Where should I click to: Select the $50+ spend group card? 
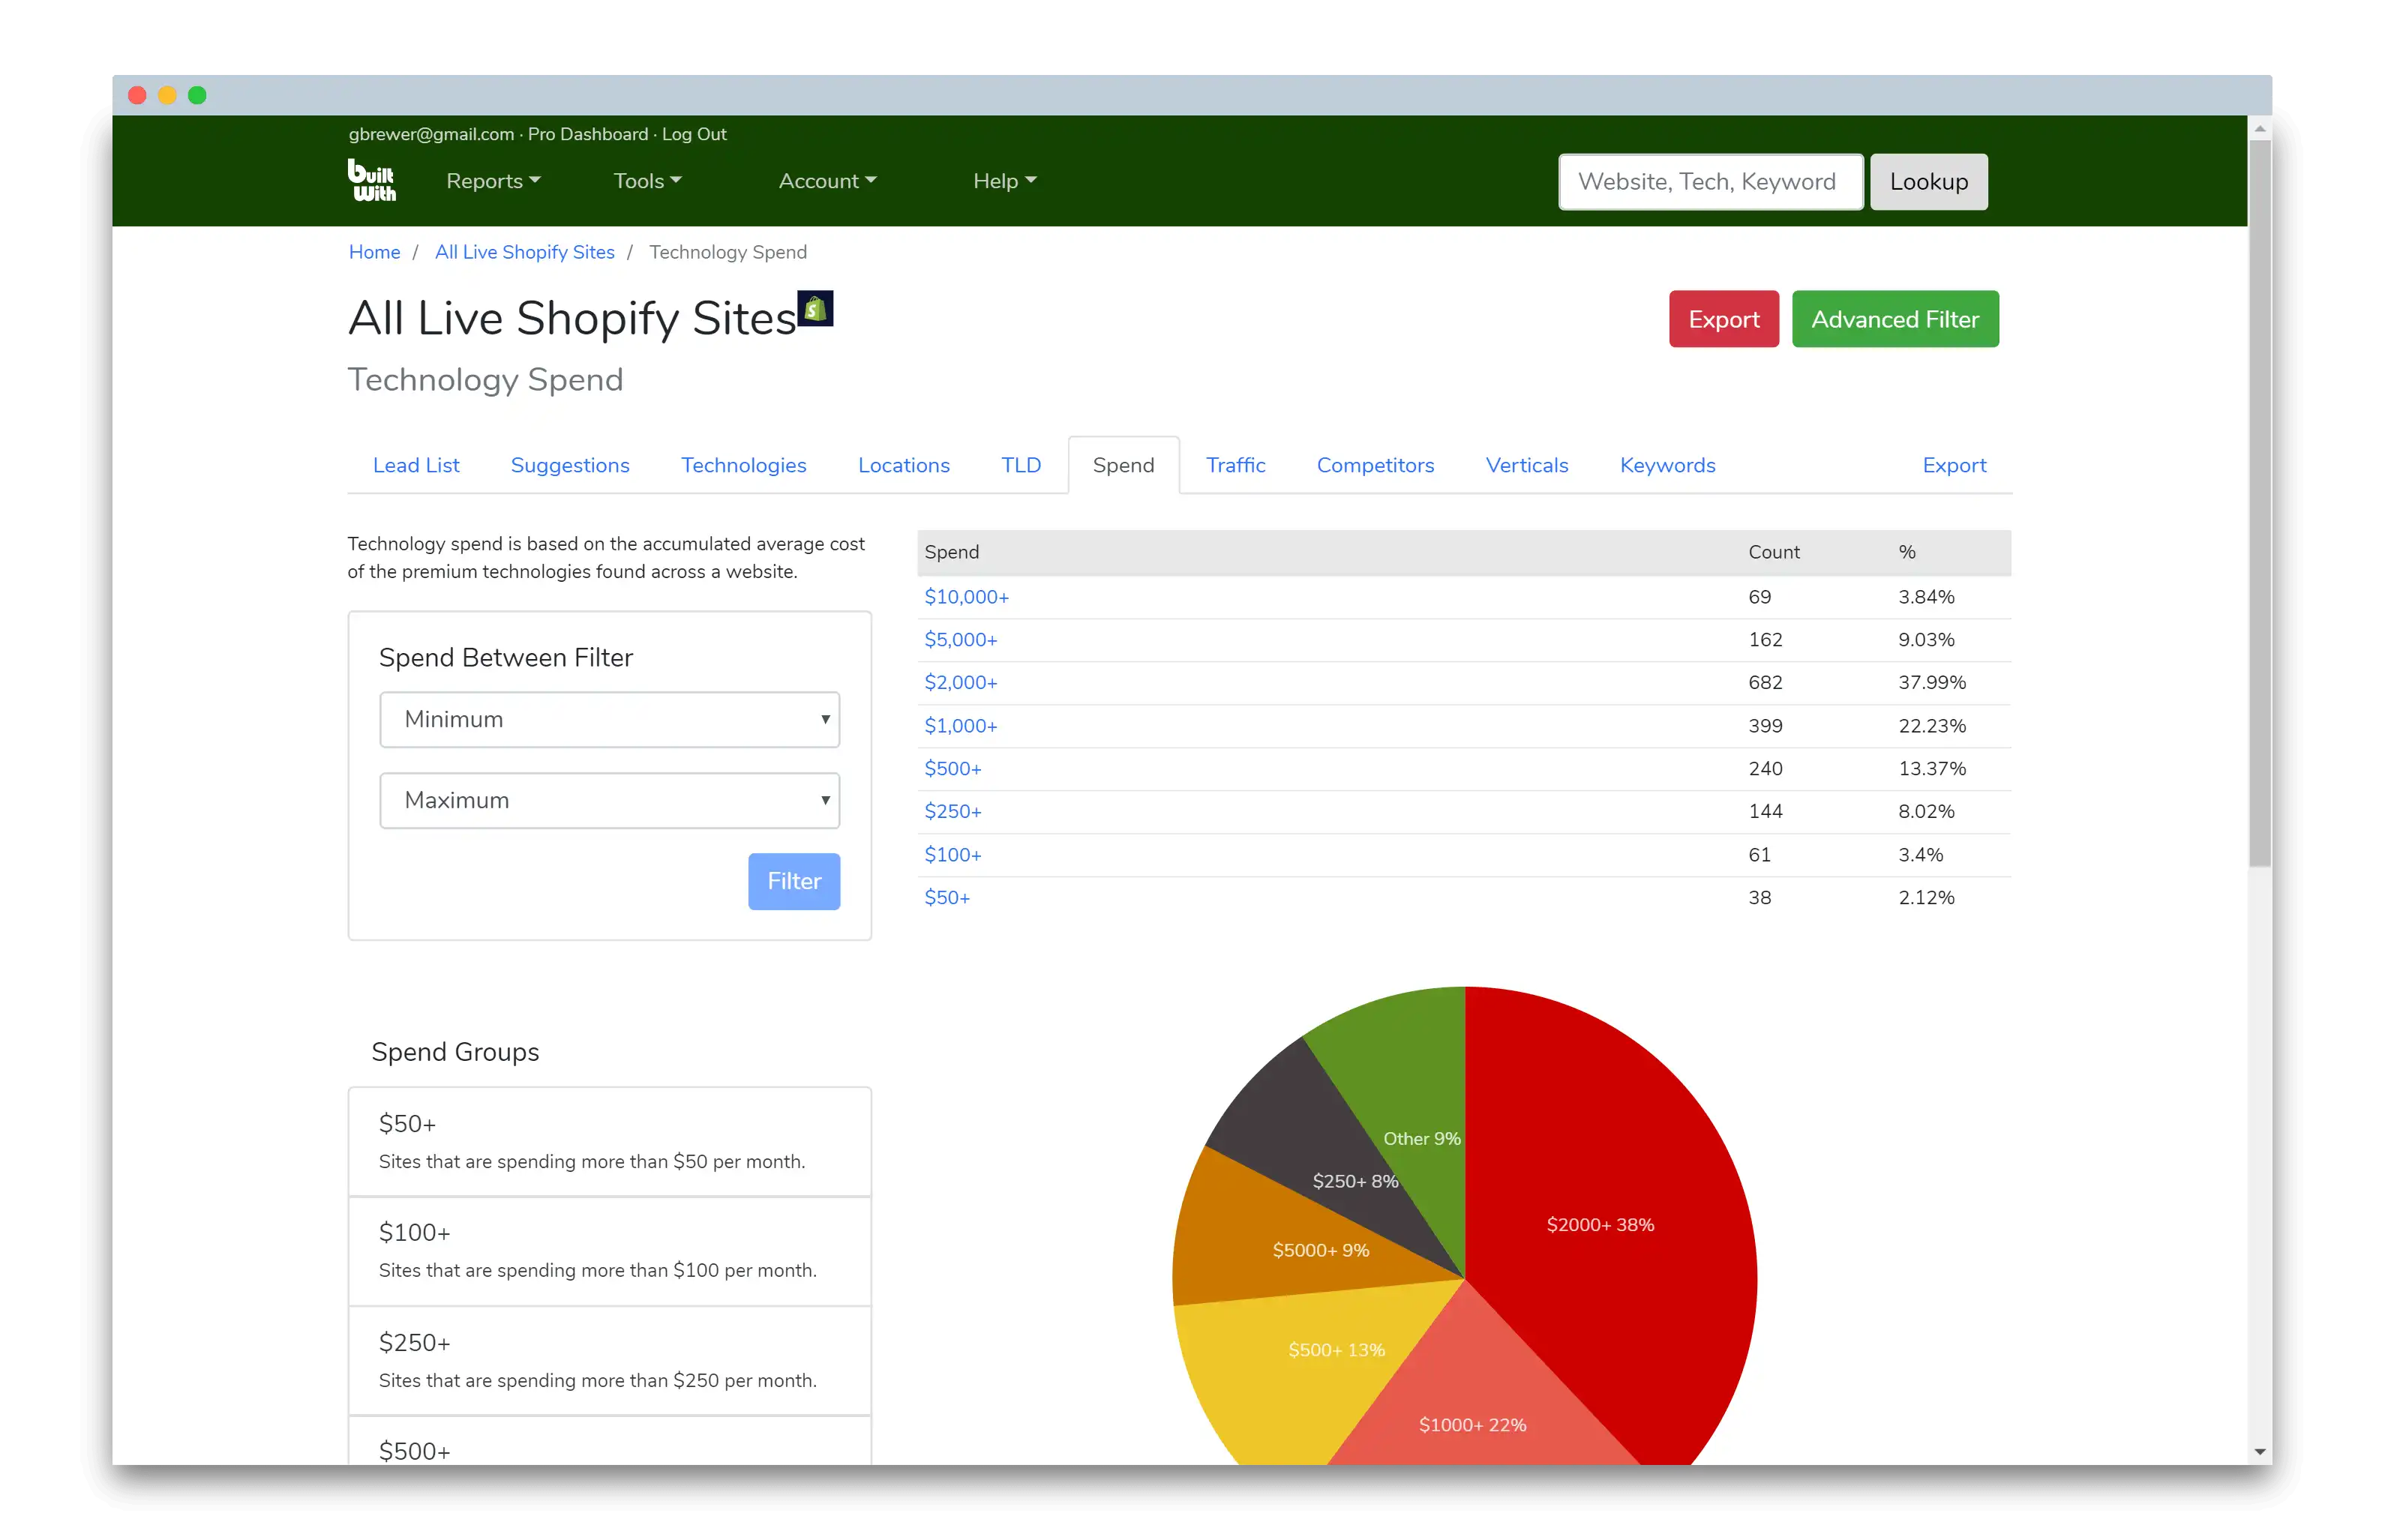point(609,1141)
